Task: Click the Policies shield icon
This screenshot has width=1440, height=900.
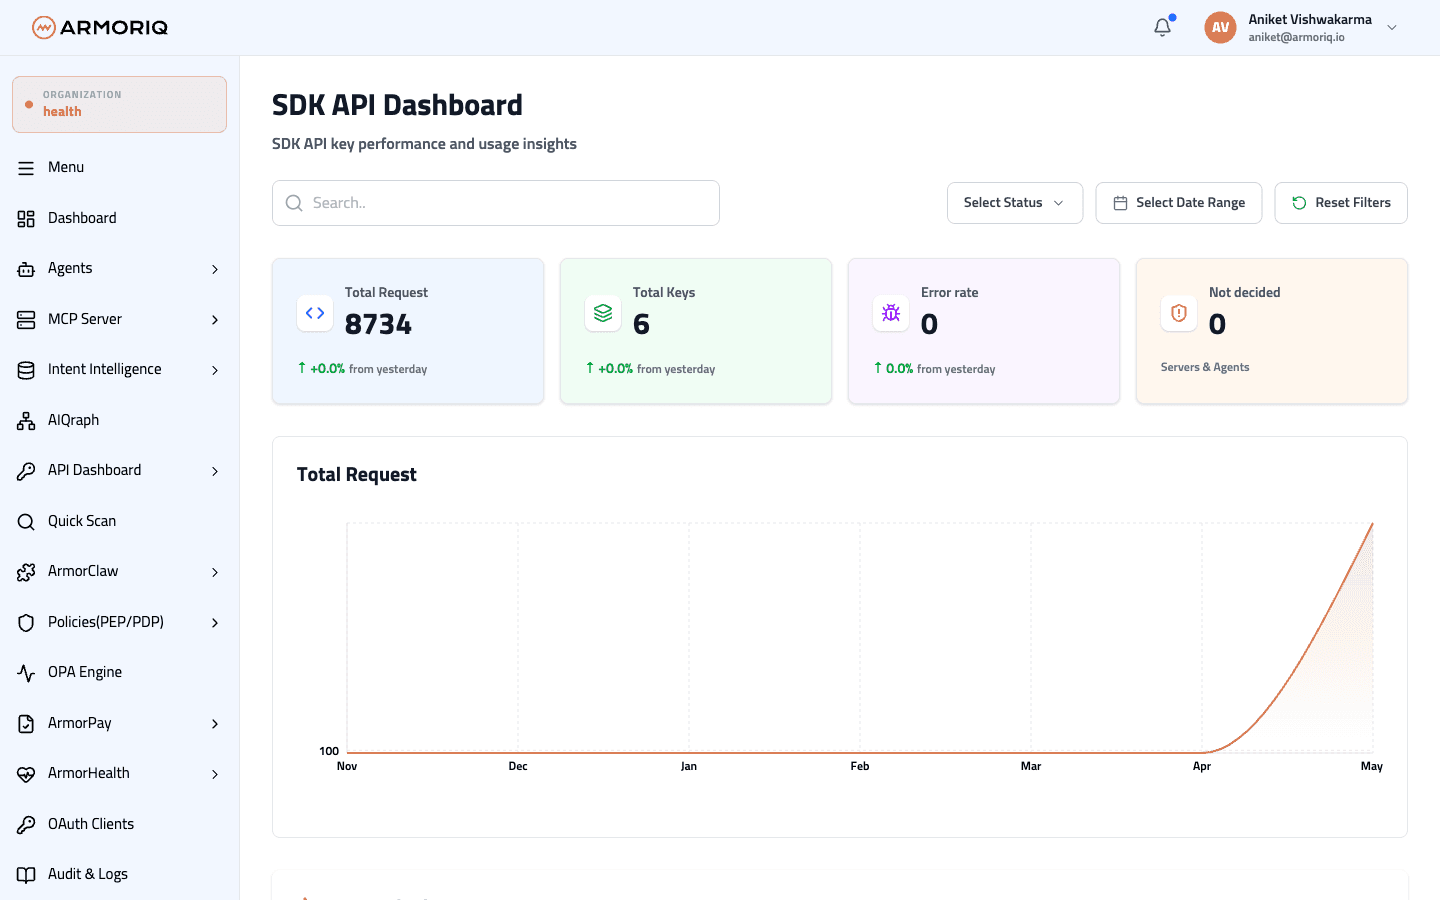Action: pyautogui.click(x=26, y=623)
